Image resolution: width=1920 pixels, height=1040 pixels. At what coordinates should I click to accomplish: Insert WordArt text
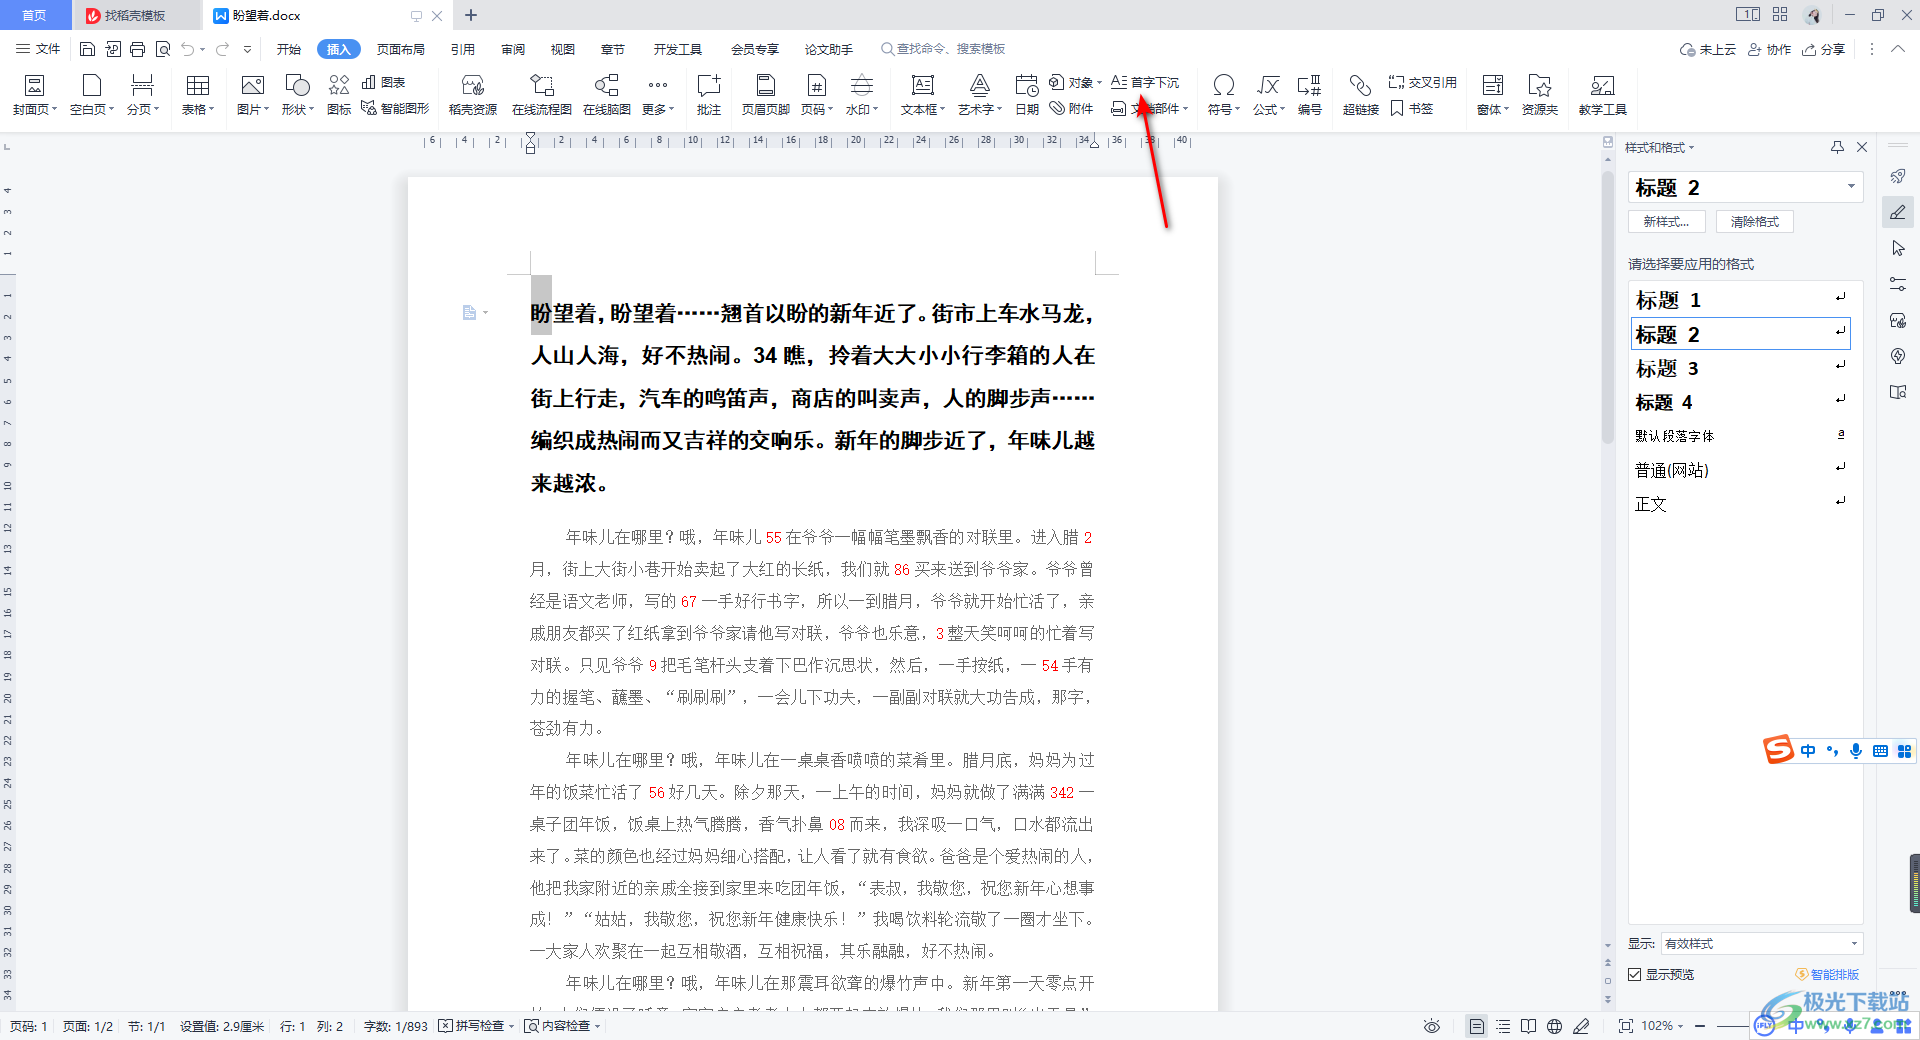click(979, 95)
